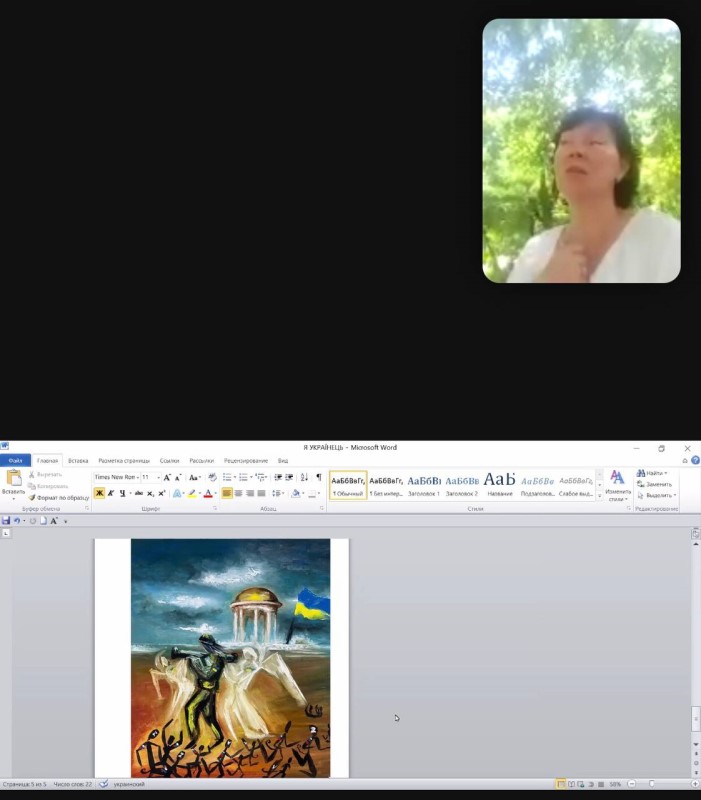This screenshot has width=701, height=800.
Task: Apply the red font color swatch
Action: 208,493
